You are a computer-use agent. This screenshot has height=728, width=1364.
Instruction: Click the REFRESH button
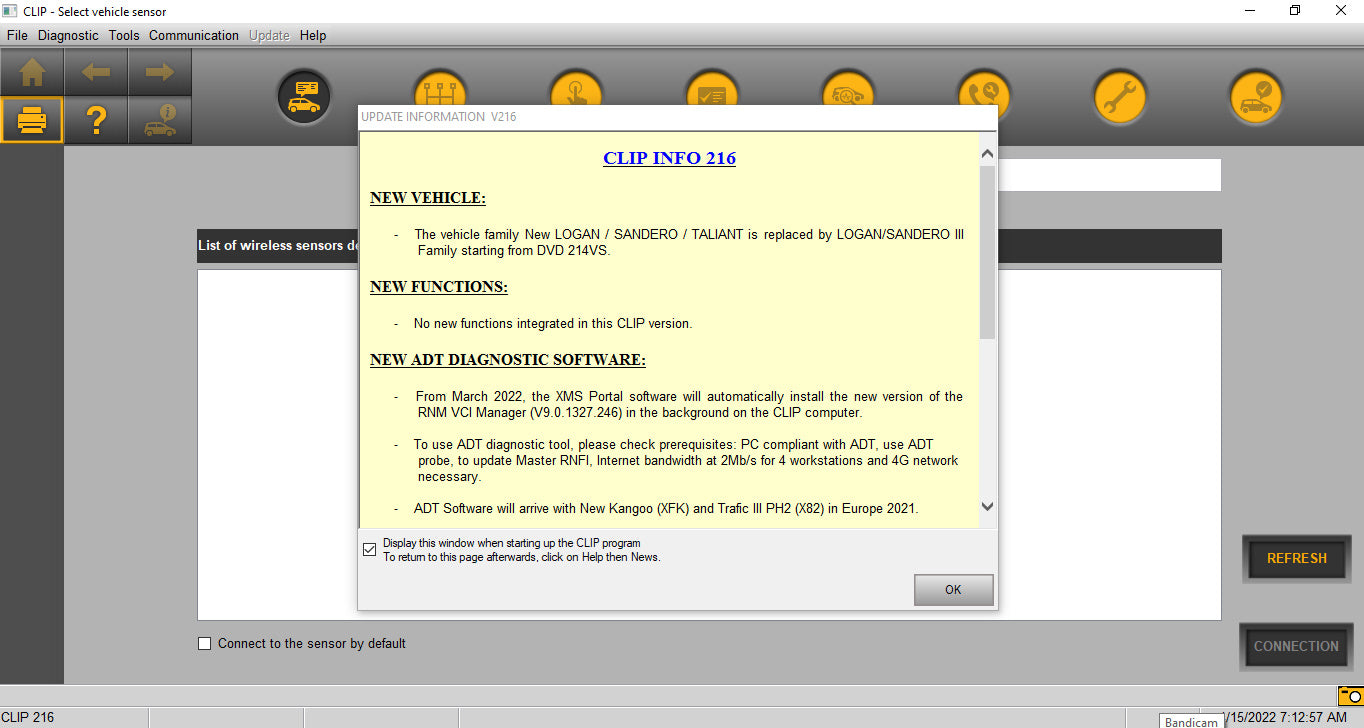(x=1296, y=558)
